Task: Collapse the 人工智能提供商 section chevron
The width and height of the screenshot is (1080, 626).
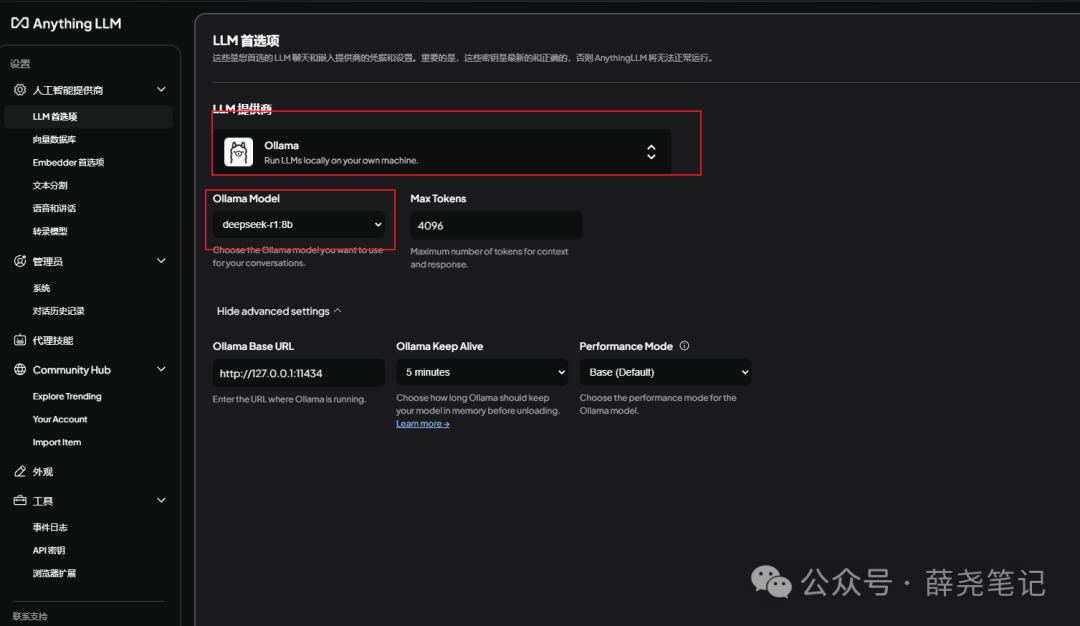Action: 161,90
